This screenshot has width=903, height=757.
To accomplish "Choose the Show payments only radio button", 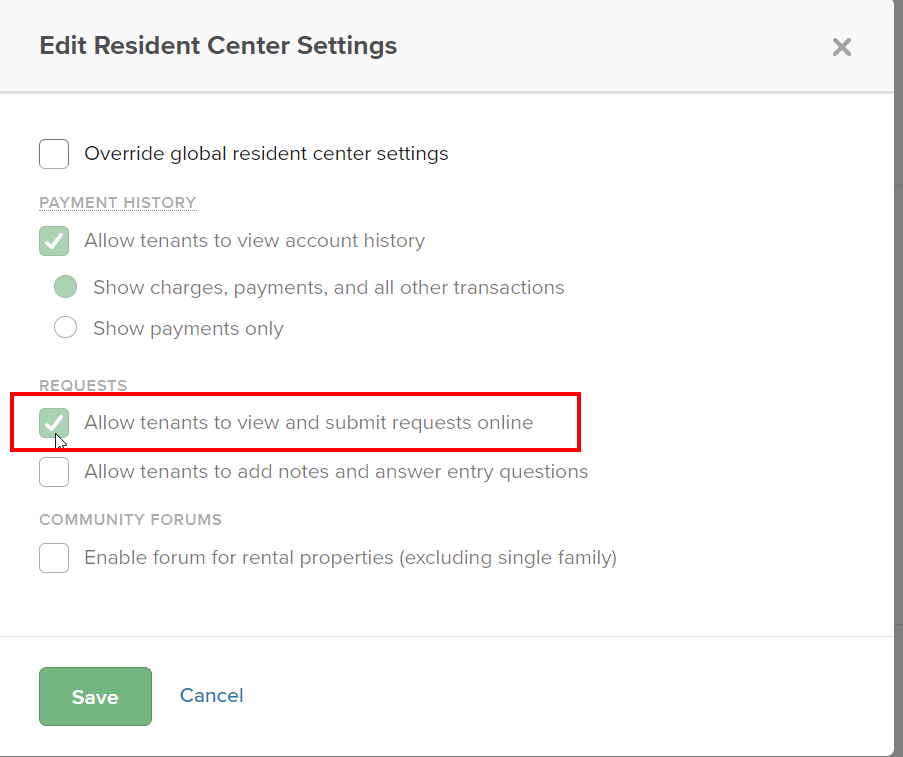I will click(65, 328).
